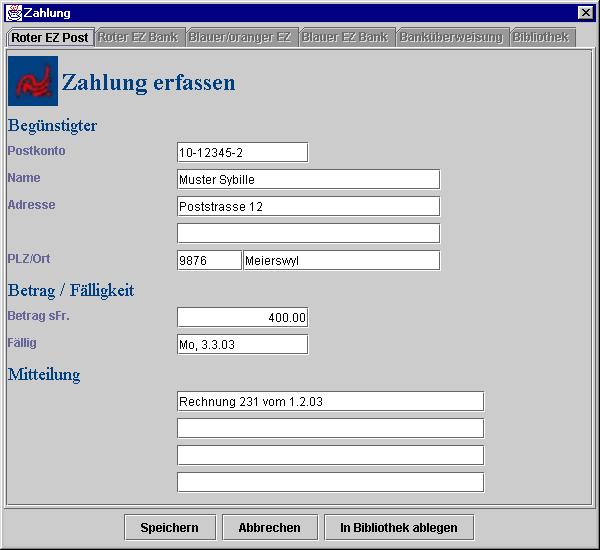Screen dimensions: 600x550
Task: Switch to the Roter EZ Post tab
Action: tap(50, 38)
